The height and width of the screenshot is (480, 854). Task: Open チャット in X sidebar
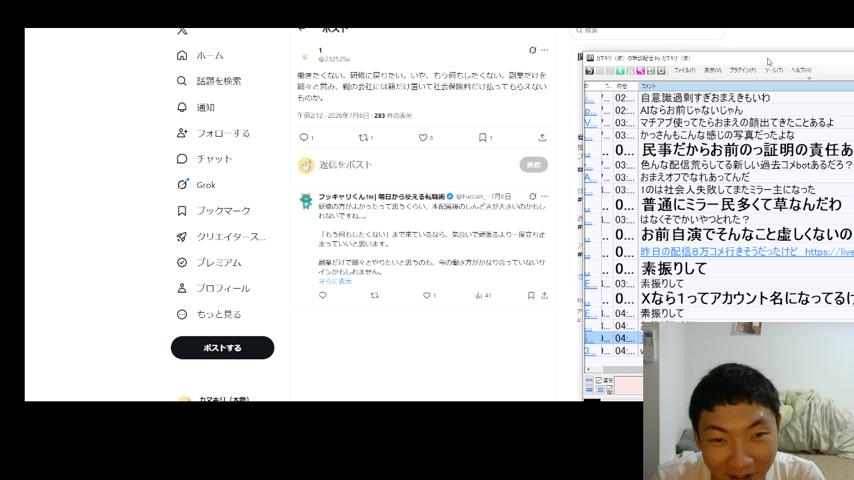(205, 159)
